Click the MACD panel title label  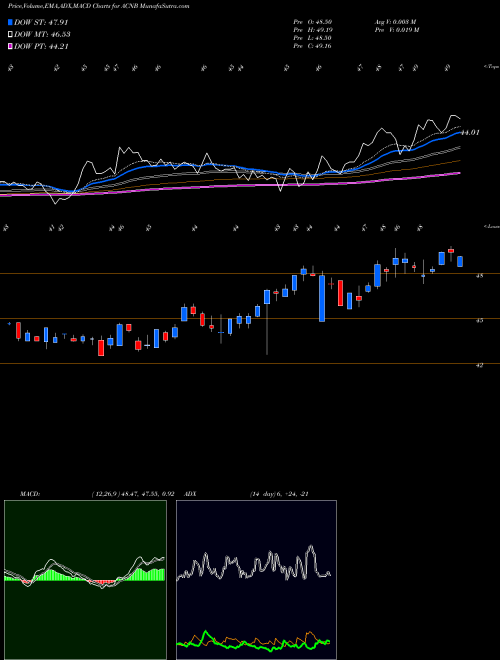point(30,494)
